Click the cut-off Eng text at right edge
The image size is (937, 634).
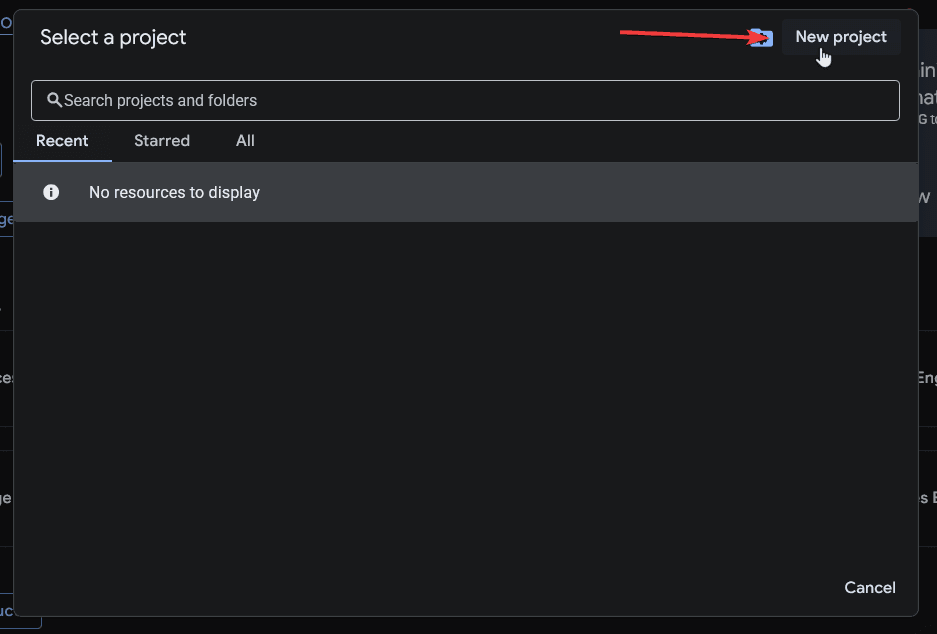(927, 378)
